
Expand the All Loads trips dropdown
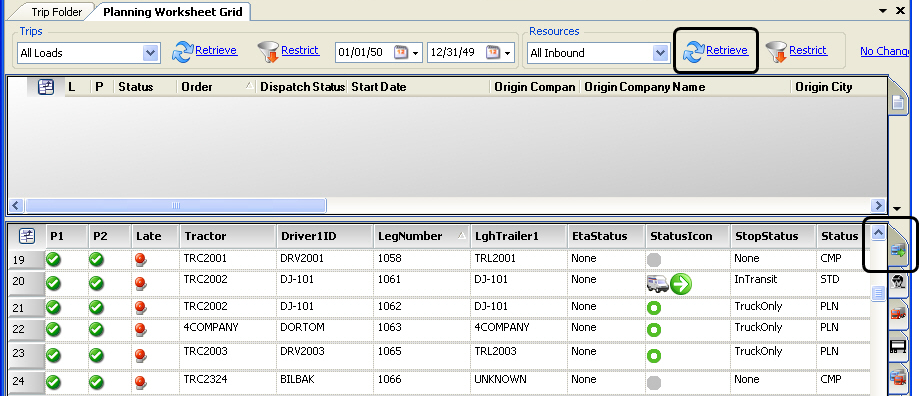[x=151, y=53]
